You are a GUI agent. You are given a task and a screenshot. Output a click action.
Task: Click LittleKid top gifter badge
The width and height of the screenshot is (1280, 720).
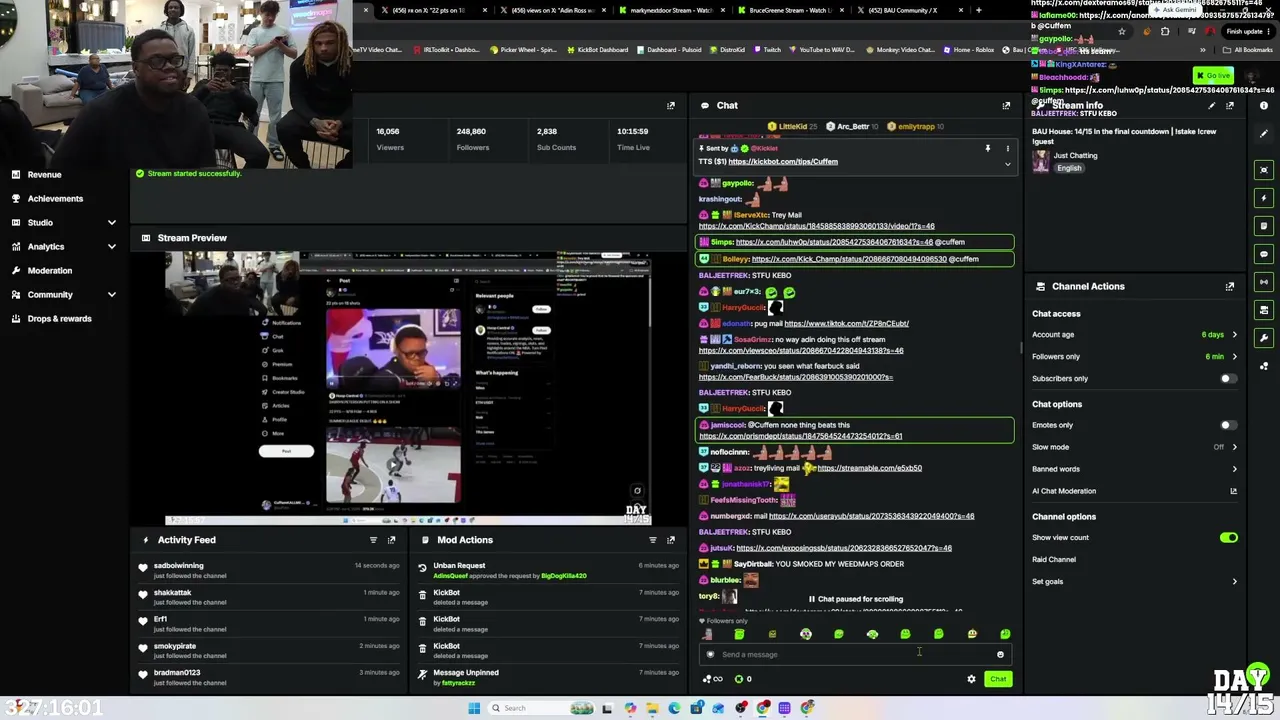[x=792, y=127]
